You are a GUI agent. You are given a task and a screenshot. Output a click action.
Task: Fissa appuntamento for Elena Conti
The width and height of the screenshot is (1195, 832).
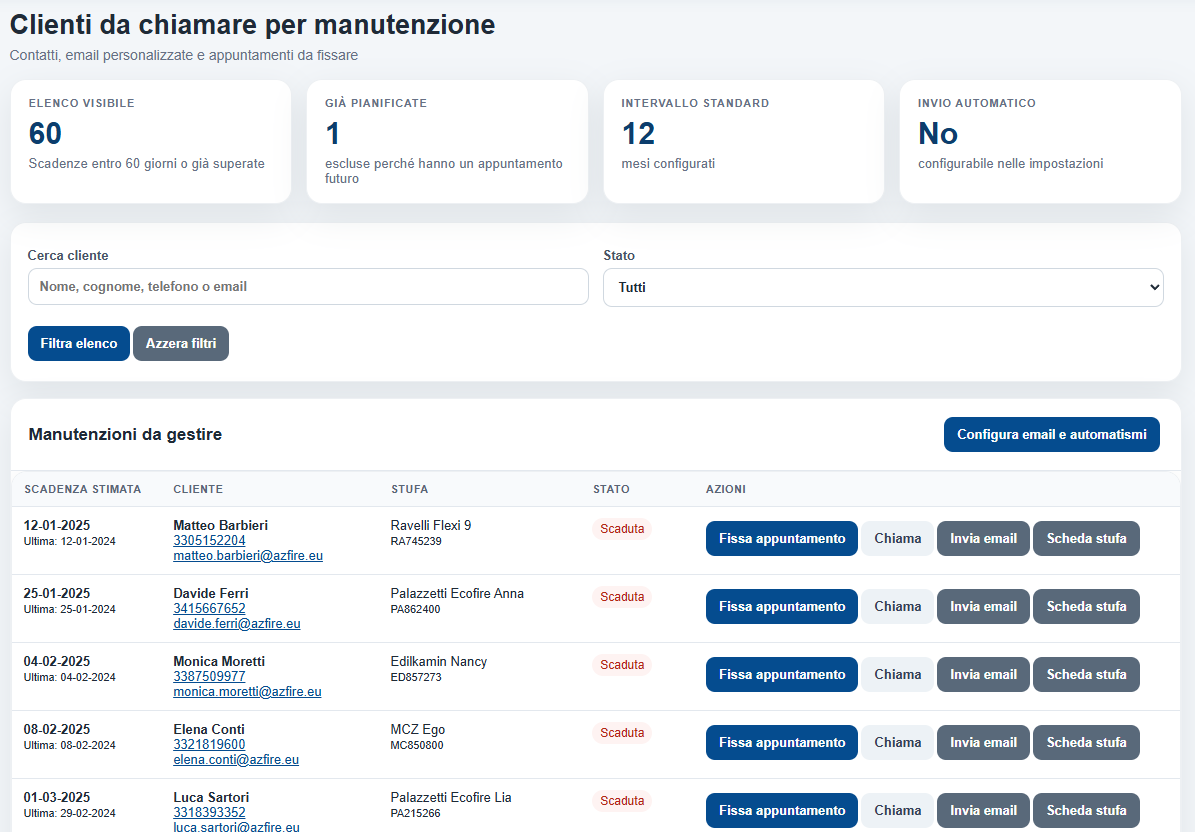tap(782, 743)
